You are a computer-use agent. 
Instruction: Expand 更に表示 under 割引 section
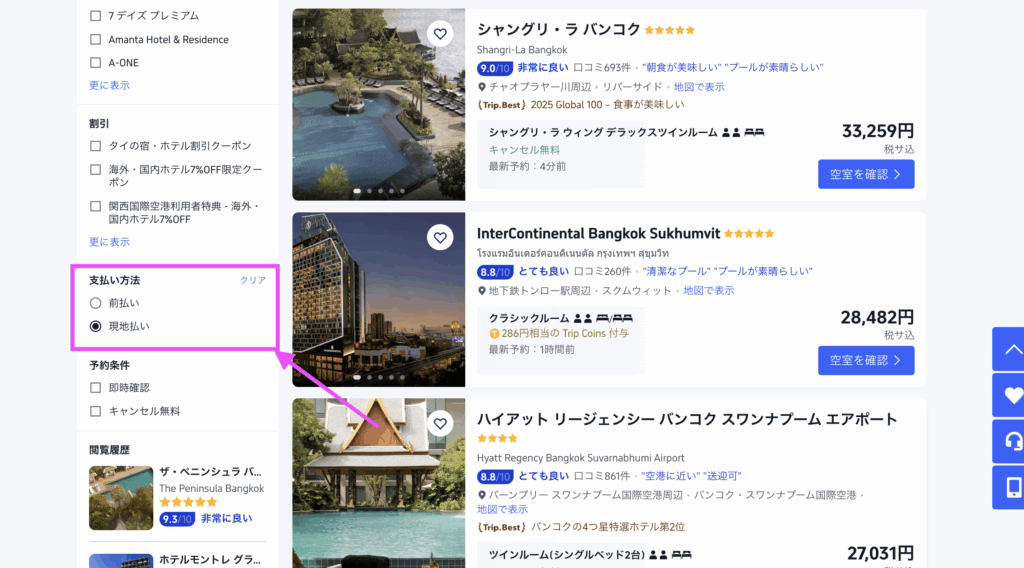(x=109, y=242)
